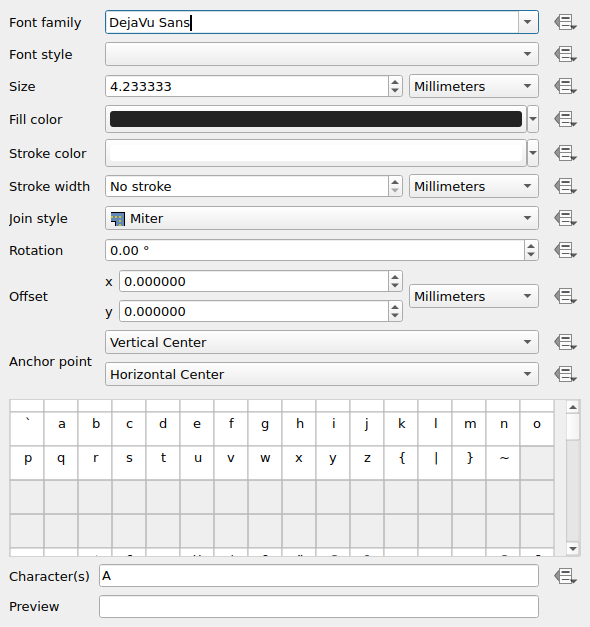Select character 'z' in the grid
This screenshot has height=627, width=590.
click(x=367, y=462)
